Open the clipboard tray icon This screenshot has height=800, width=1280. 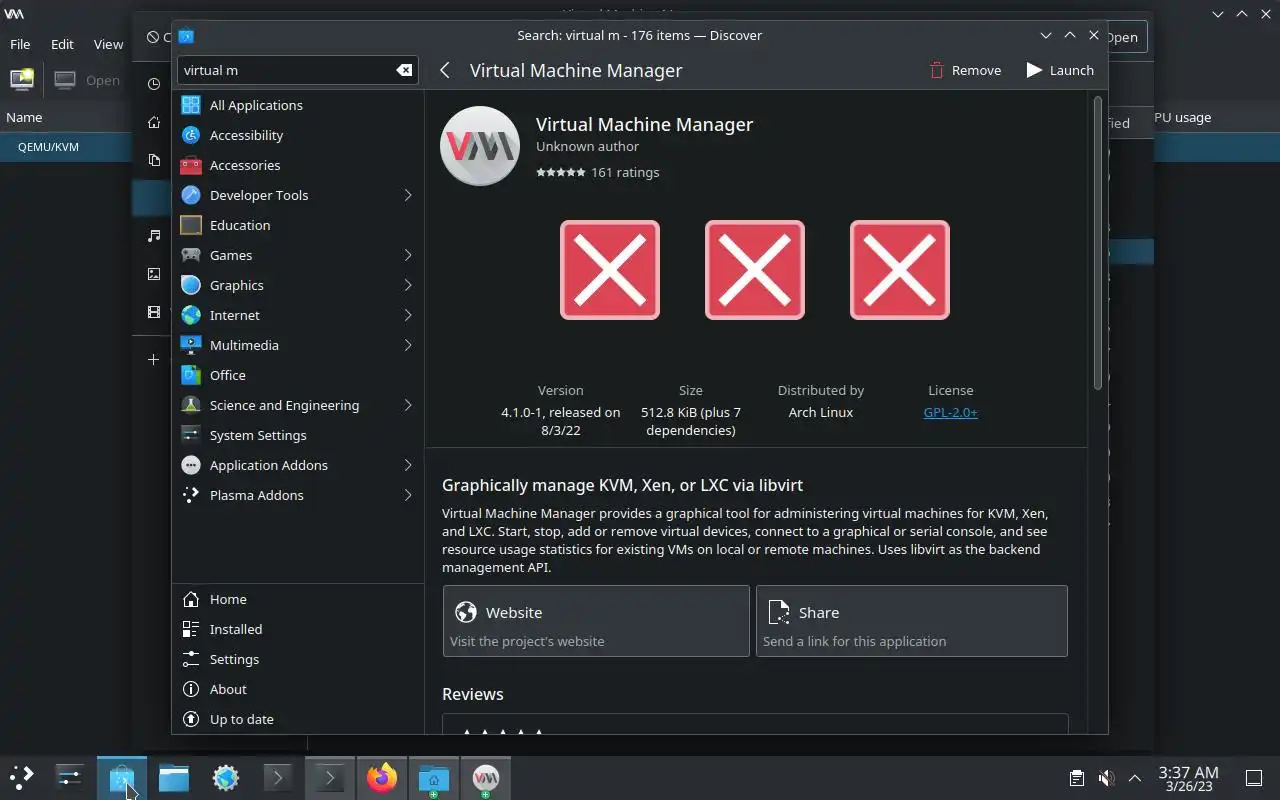[1076, 778]
